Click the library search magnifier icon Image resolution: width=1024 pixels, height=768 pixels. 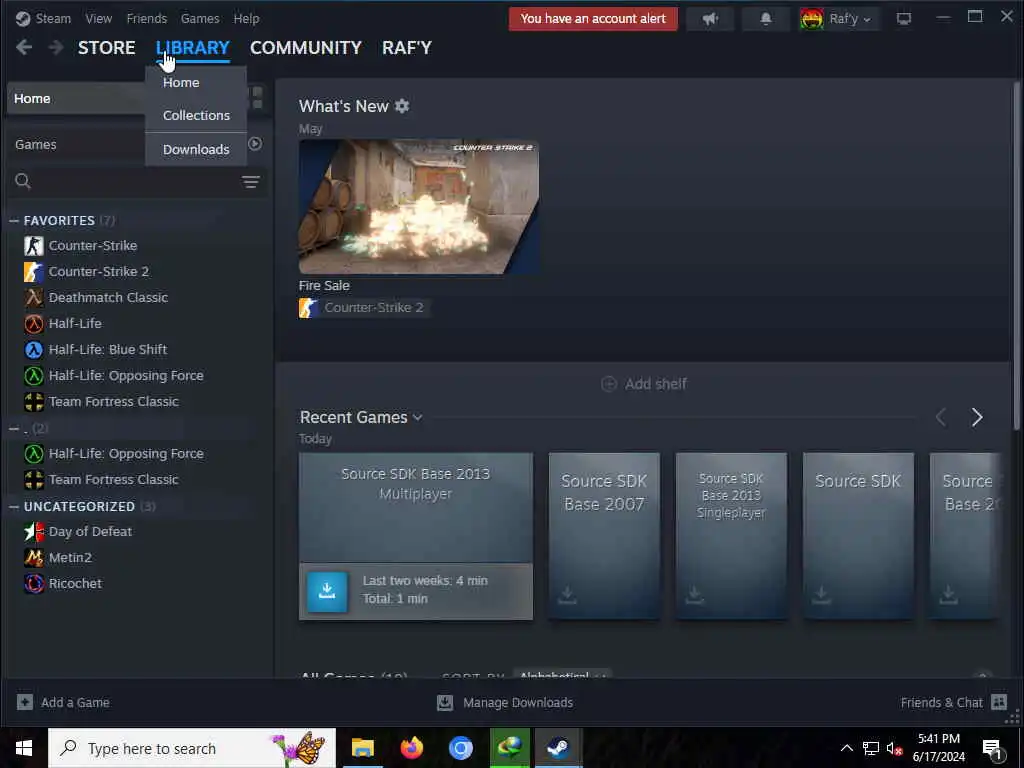tap(23, 181)
